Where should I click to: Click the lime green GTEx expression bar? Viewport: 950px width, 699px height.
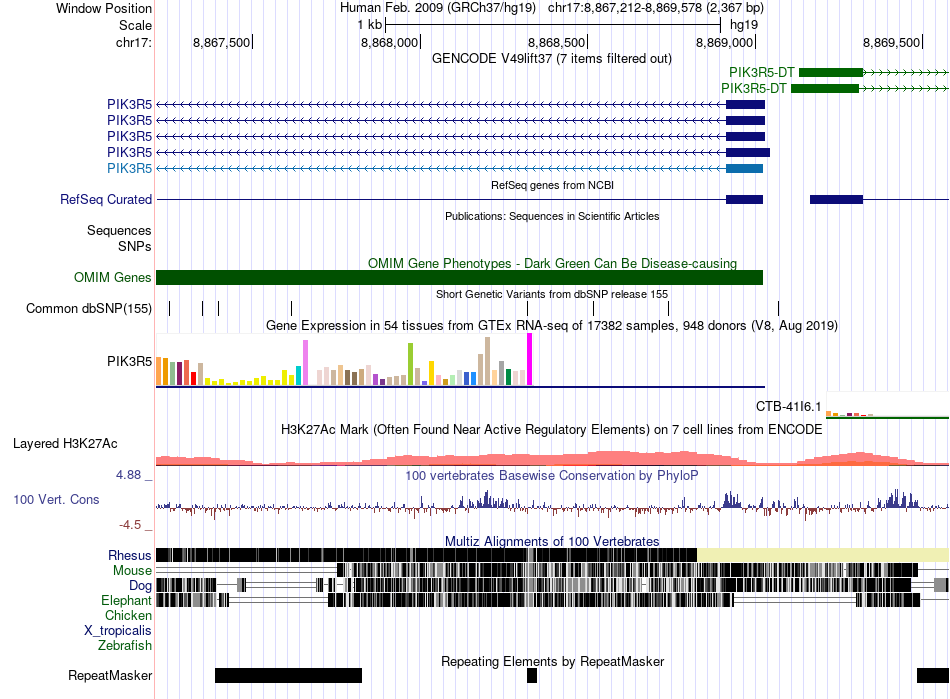410,364
